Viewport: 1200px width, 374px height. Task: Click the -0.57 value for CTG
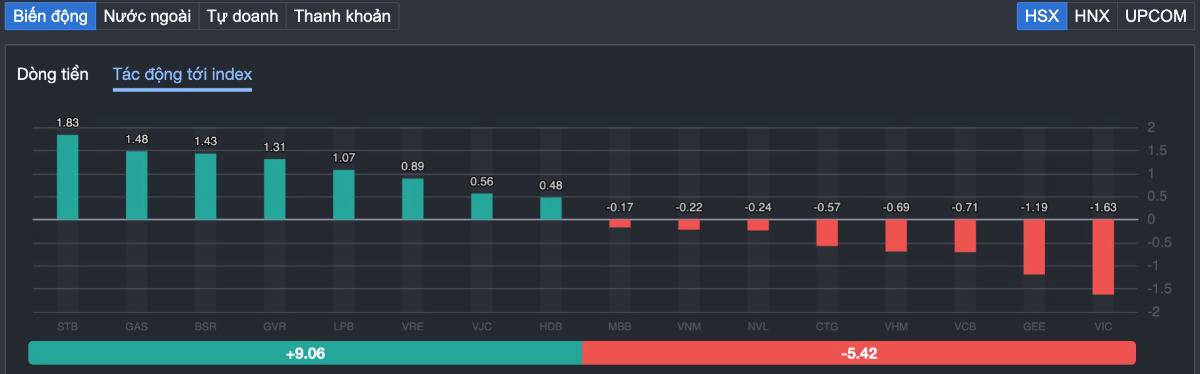click(827, 207)
